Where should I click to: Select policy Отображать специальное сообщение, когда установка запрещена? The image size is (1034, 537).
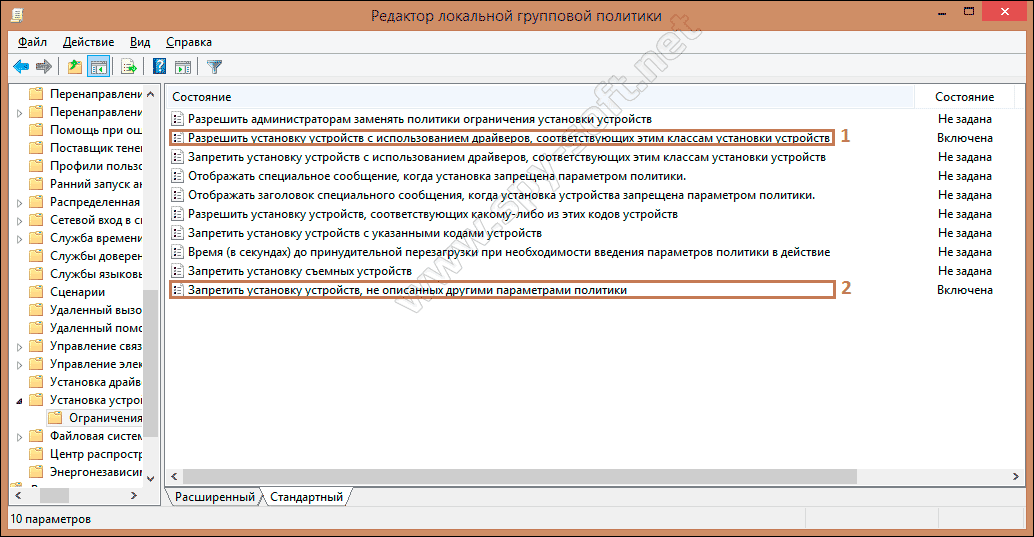[437, 176]
